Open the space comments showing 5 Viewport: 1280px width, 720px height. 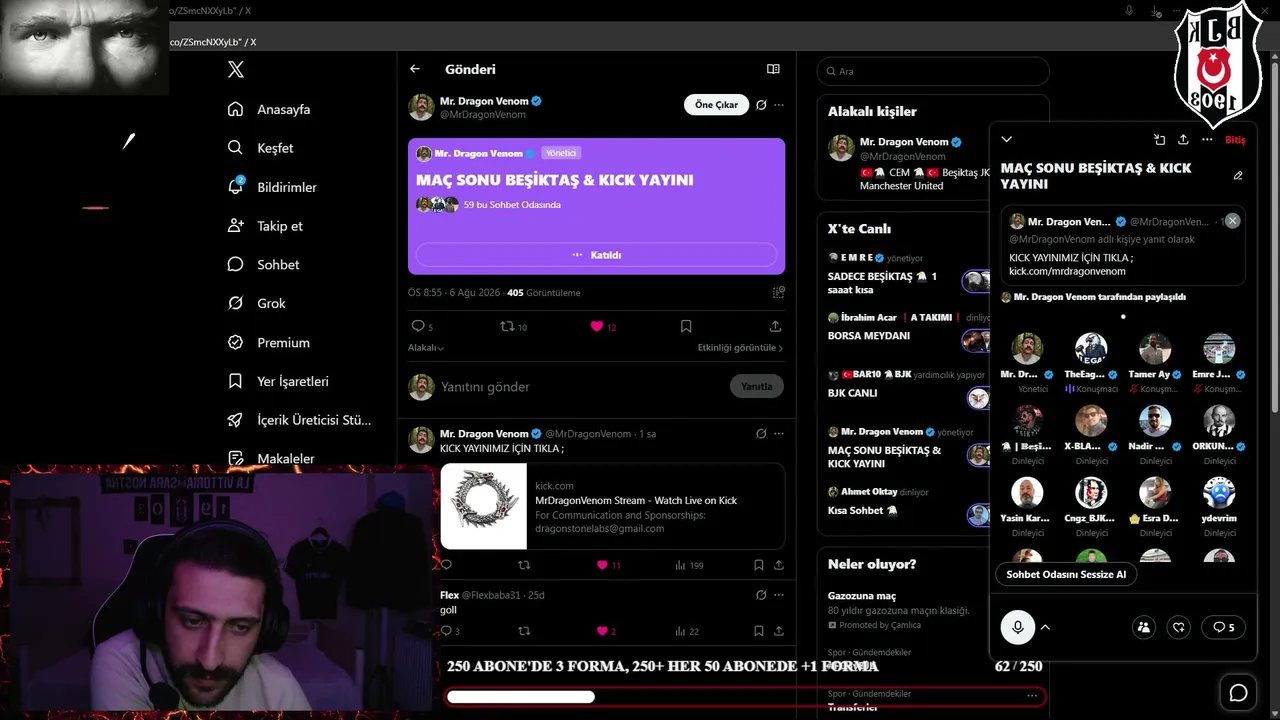(1223, 627)
